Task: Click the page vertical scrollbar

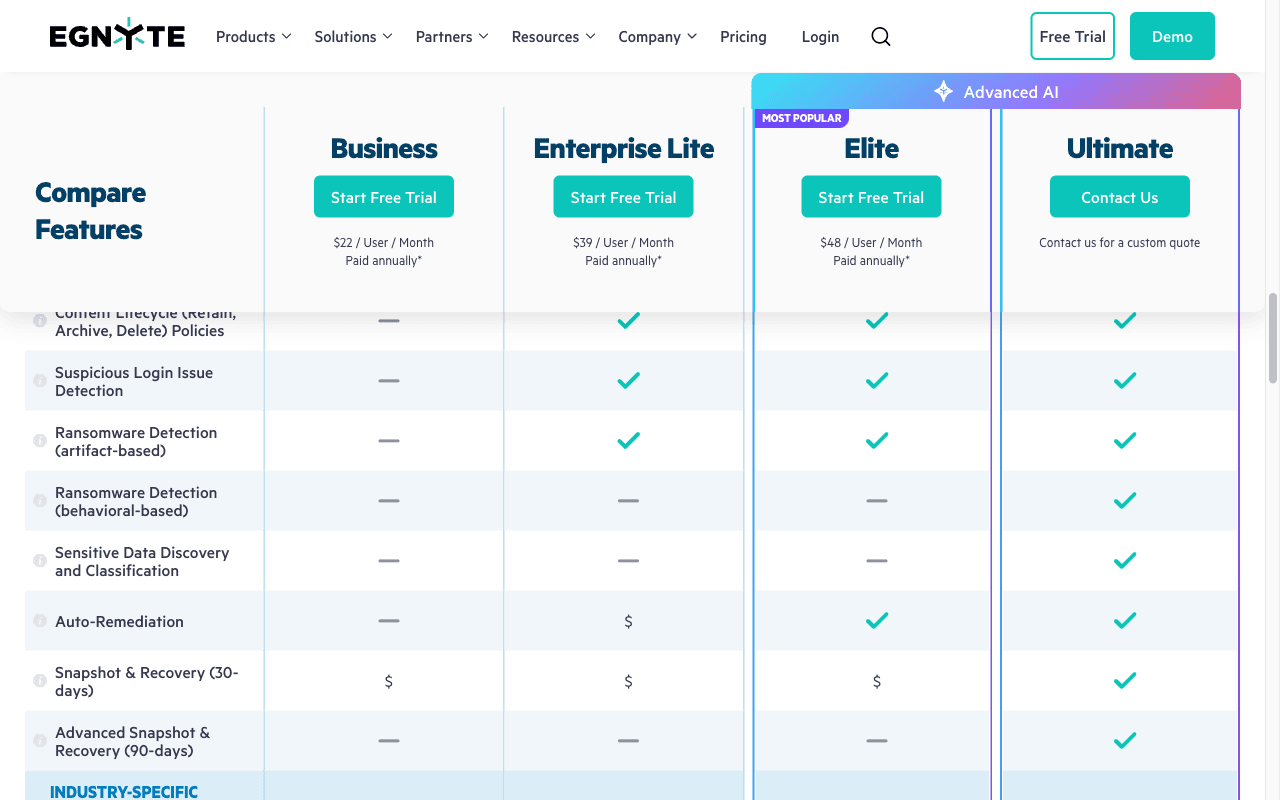Action: (x=1273, y=338)
